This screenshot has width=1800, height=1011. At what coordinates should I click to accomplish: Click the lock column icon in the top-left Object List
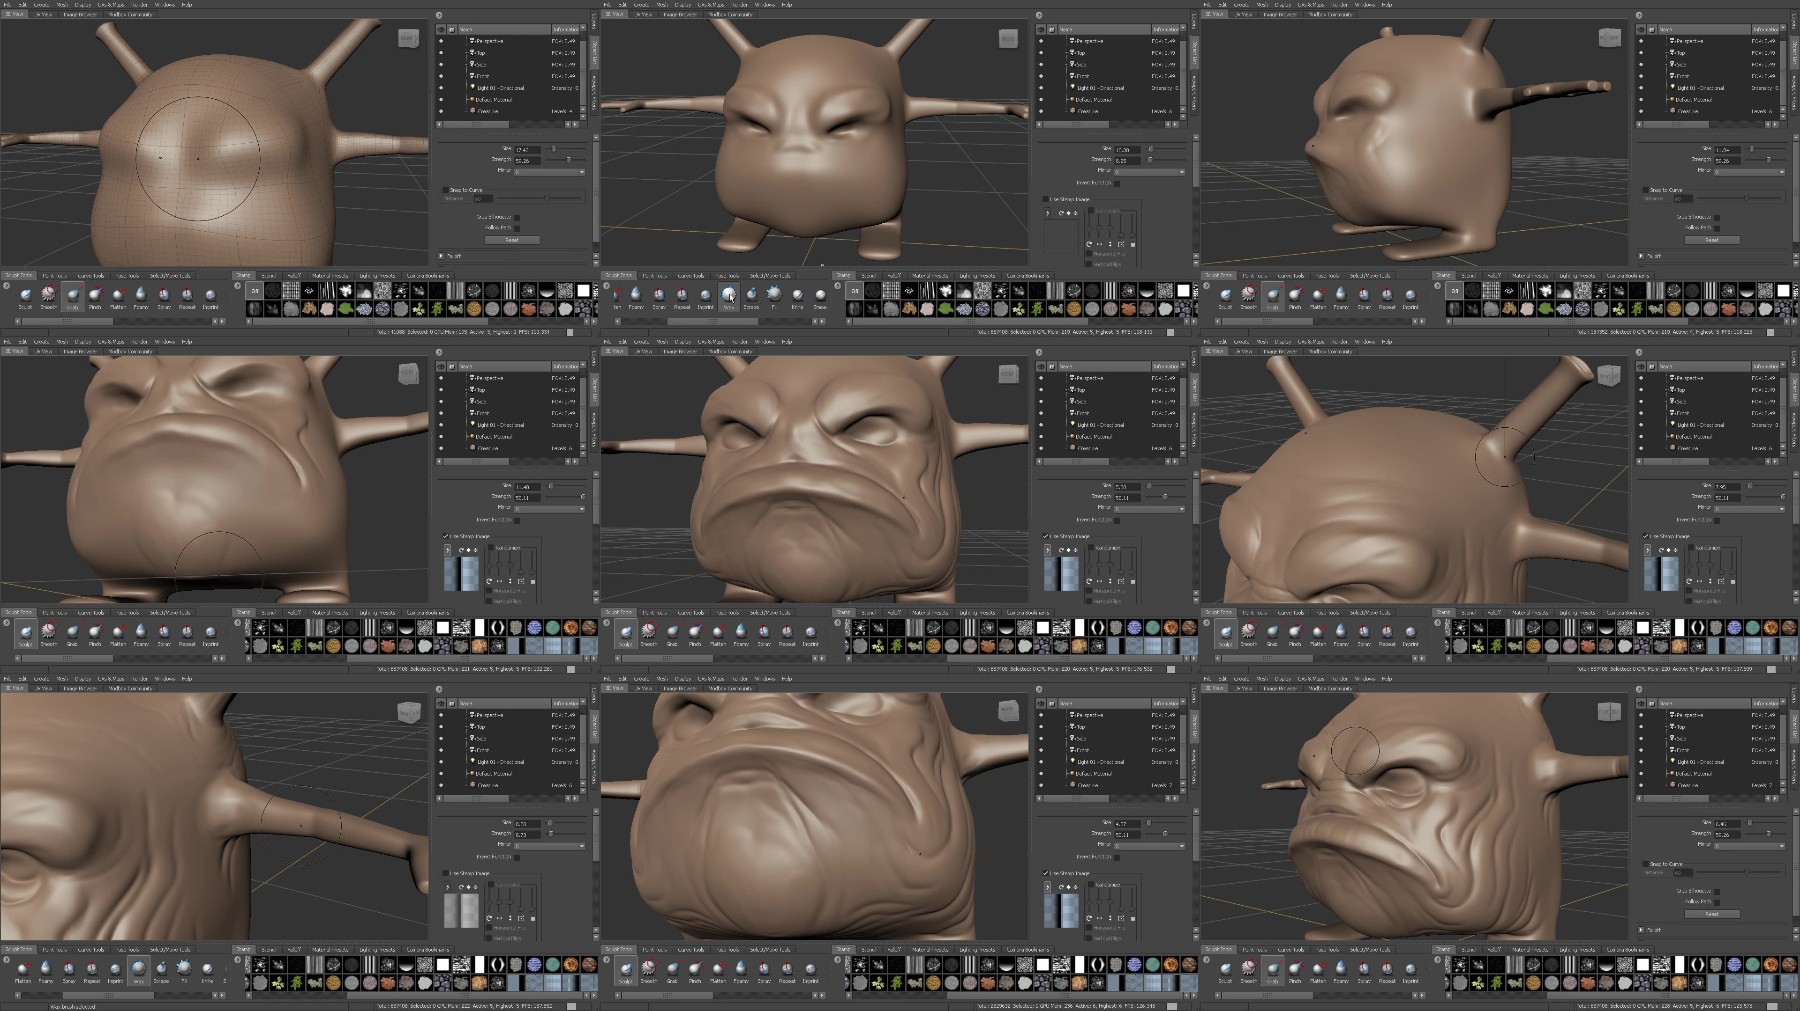click(452, 29)
